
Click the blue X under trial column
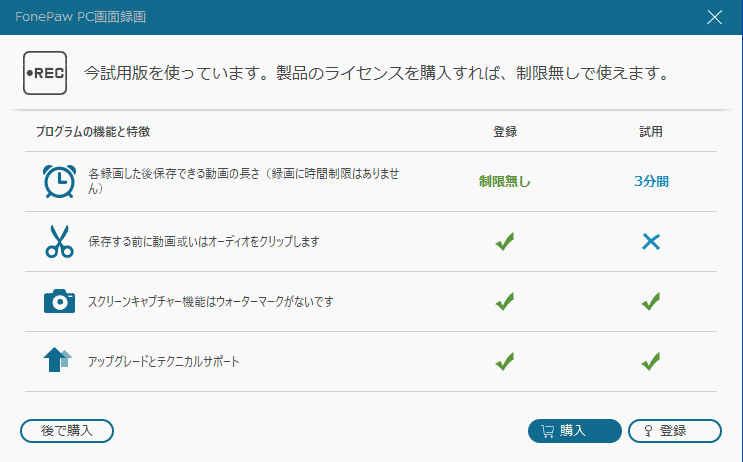[651, 241]
